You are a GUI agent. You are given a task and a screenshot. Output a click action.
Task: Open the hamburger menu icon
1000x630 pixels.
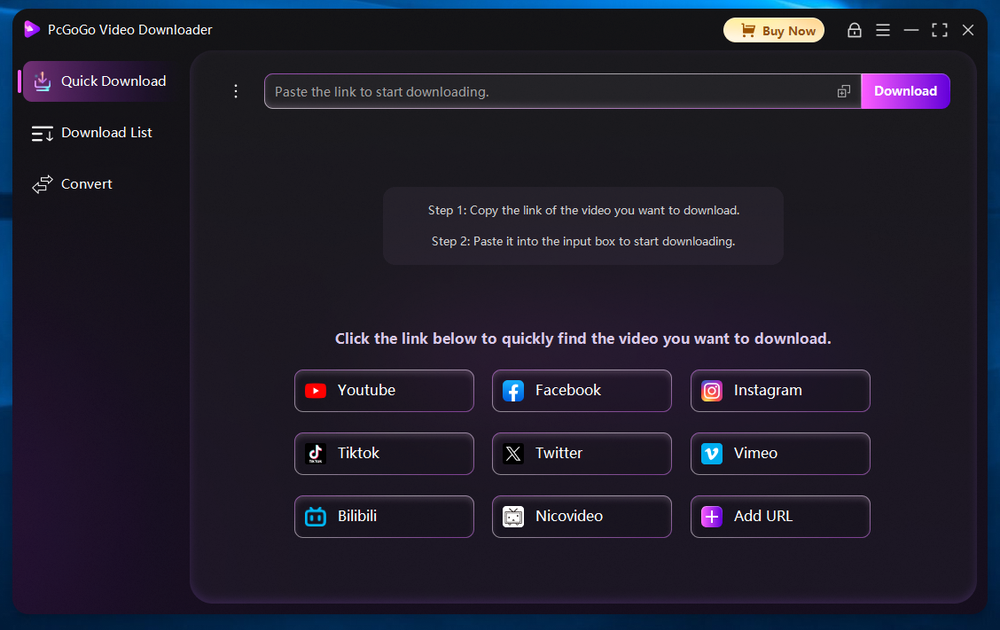click(x=883, y=31)
